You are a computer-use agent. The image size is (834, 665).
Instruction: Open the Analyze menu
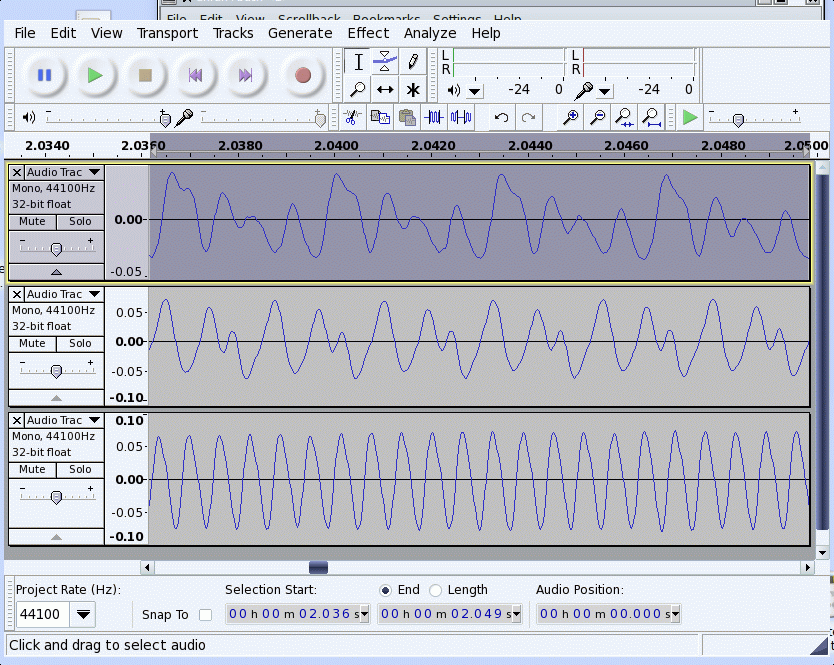[x=430, y=33]
